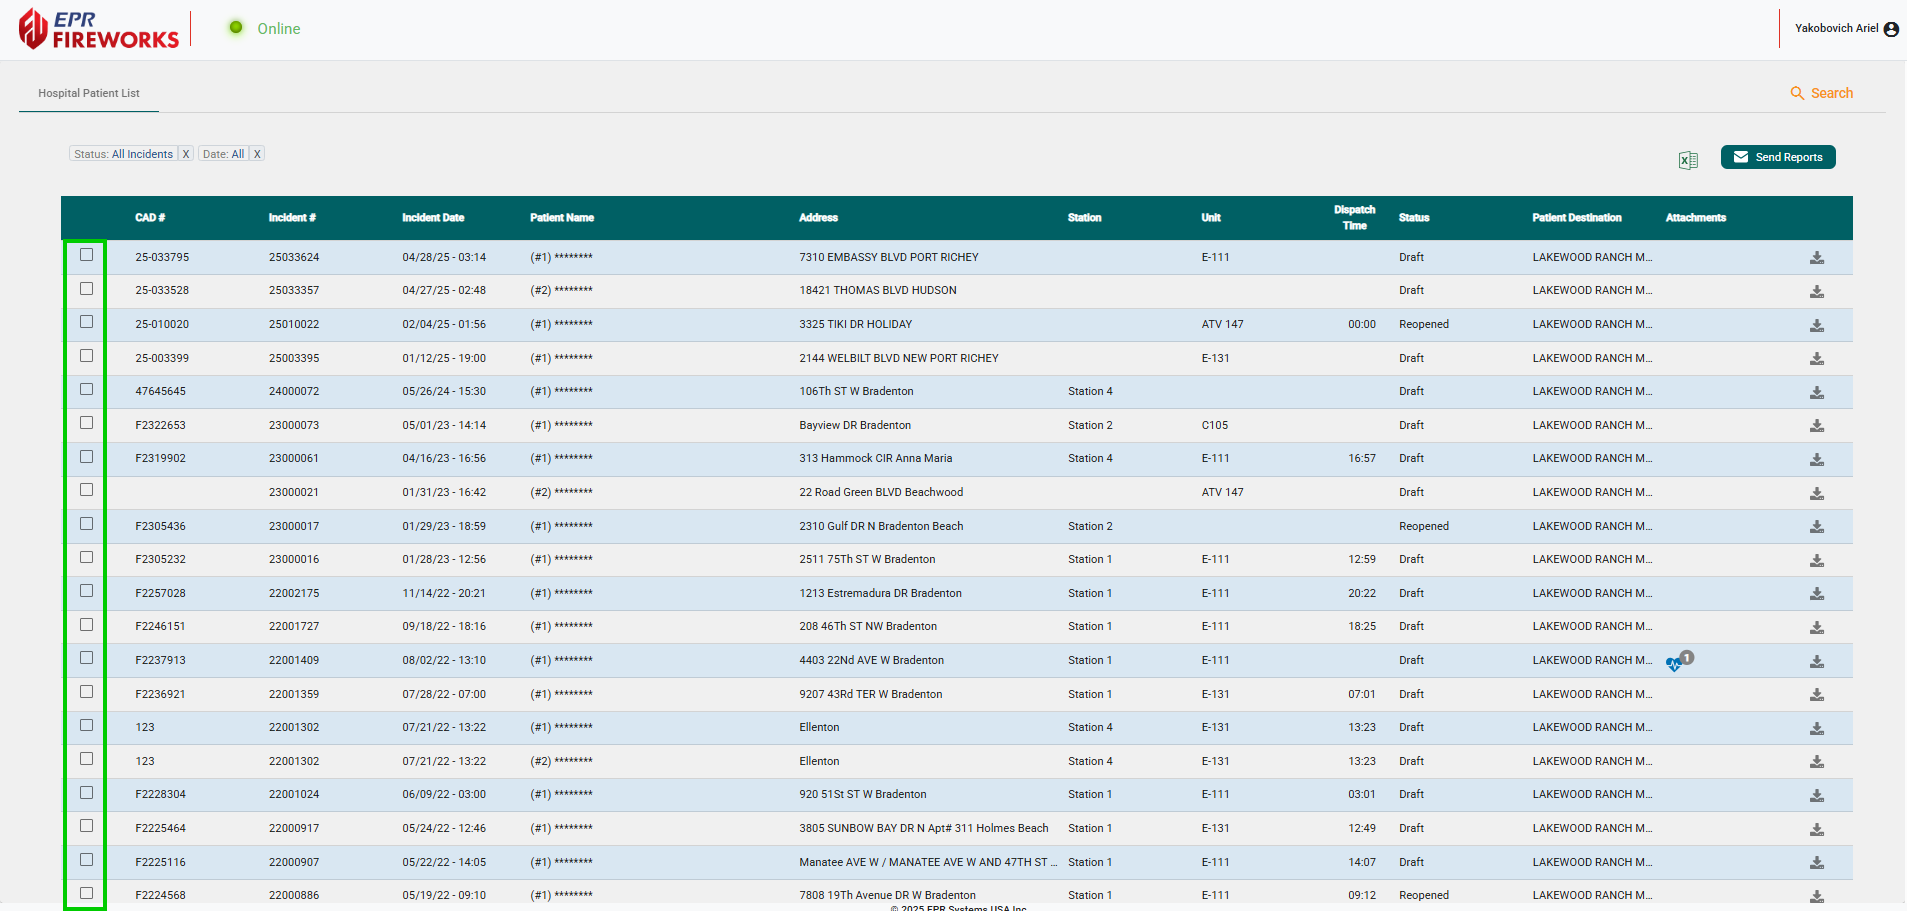1907x911 pixels.
Task: Check the checkbox for CAD# 25-033528
Action: point(86,288)
